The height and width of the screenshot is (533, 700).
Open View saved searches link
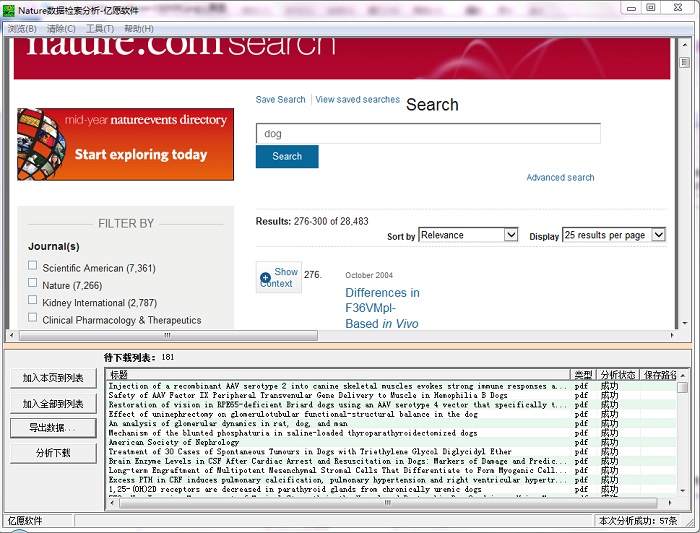coord(358,100)
